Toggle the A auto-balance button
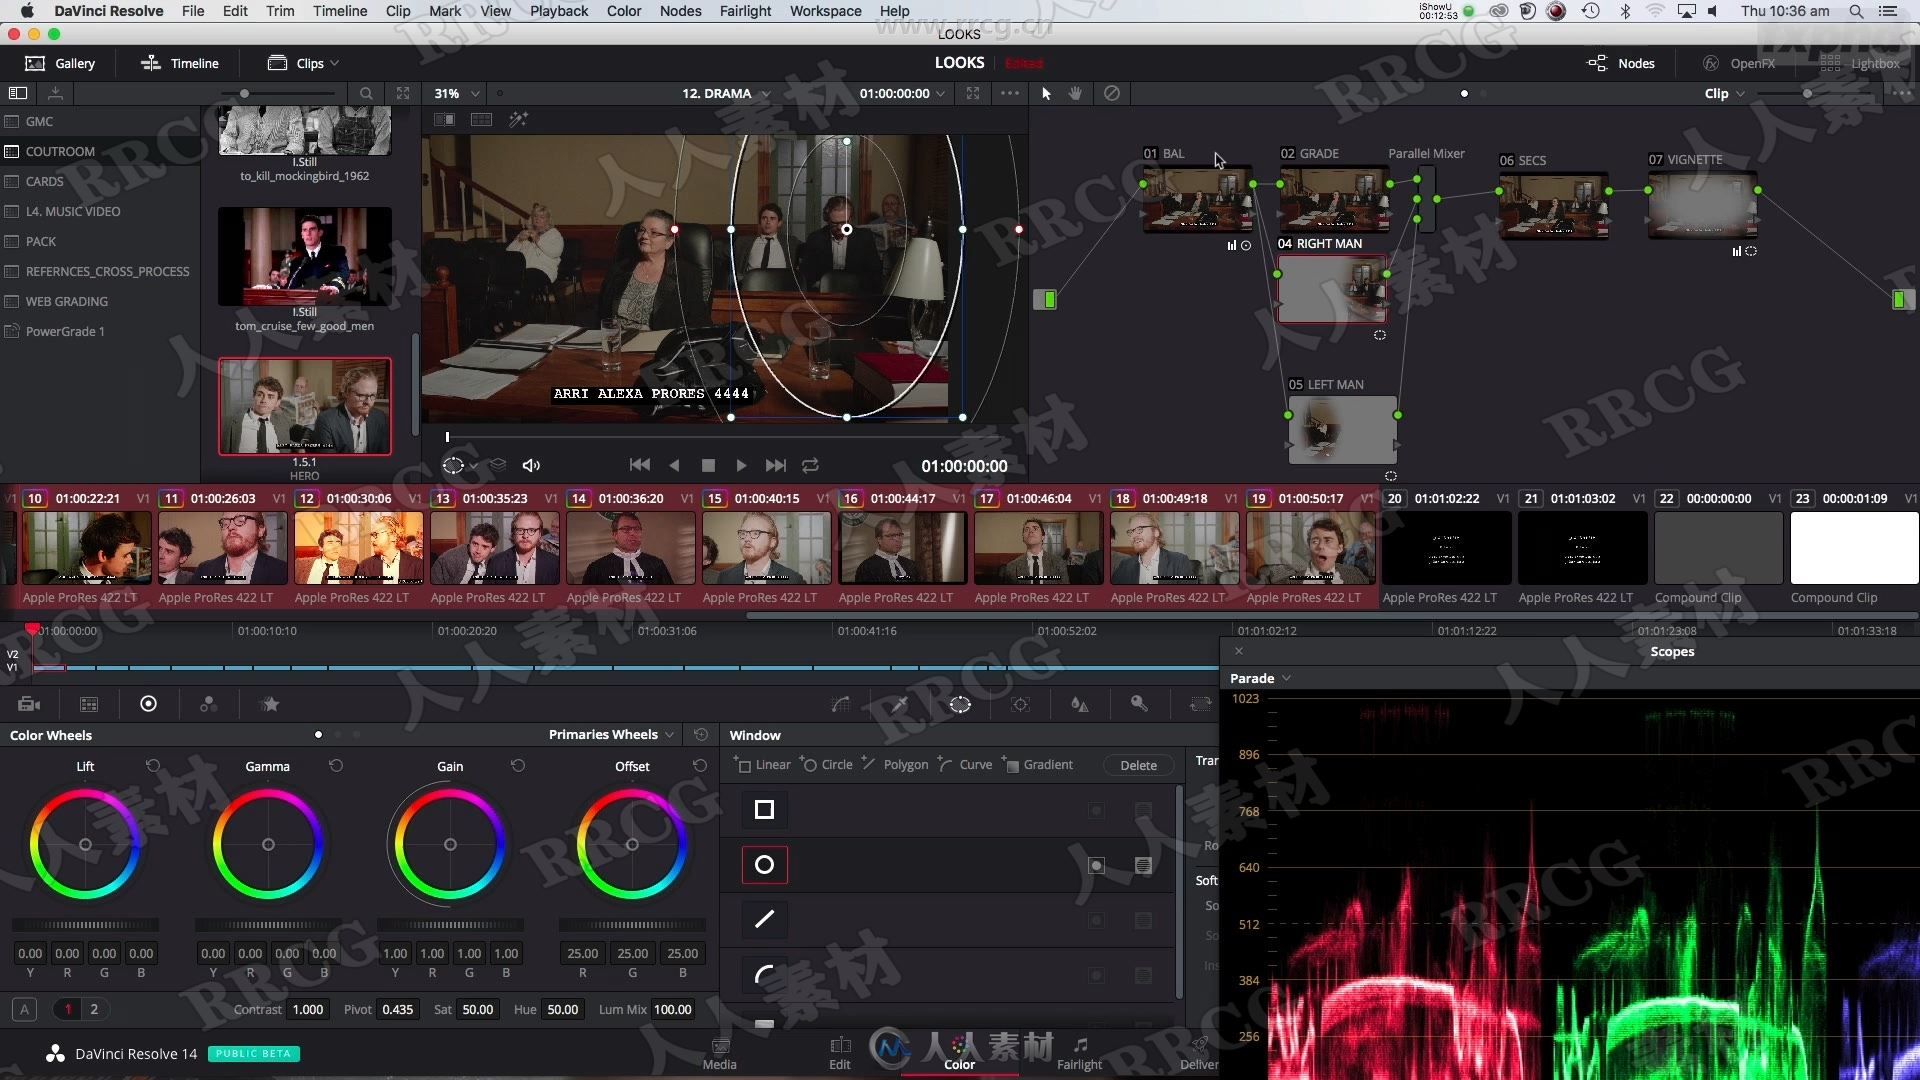The height and width of the screenshot is (1080, 1920). [25, 1009]
